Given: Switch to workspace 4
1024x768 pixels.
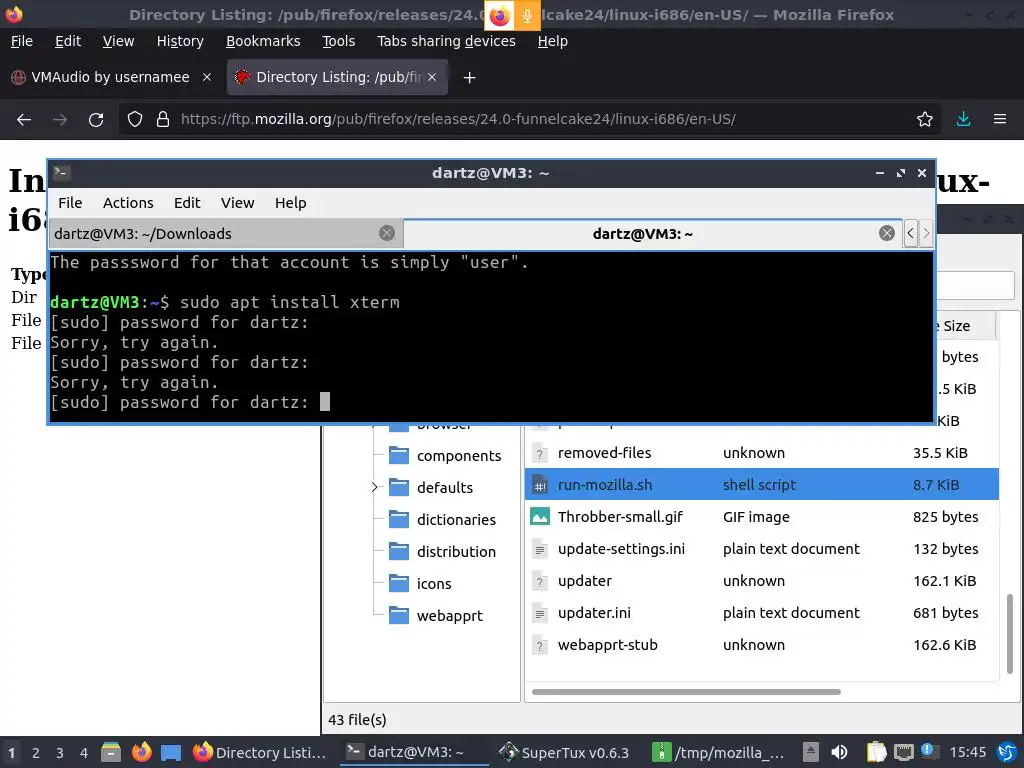Looking at the screenshot, I should tap(84, 753).
